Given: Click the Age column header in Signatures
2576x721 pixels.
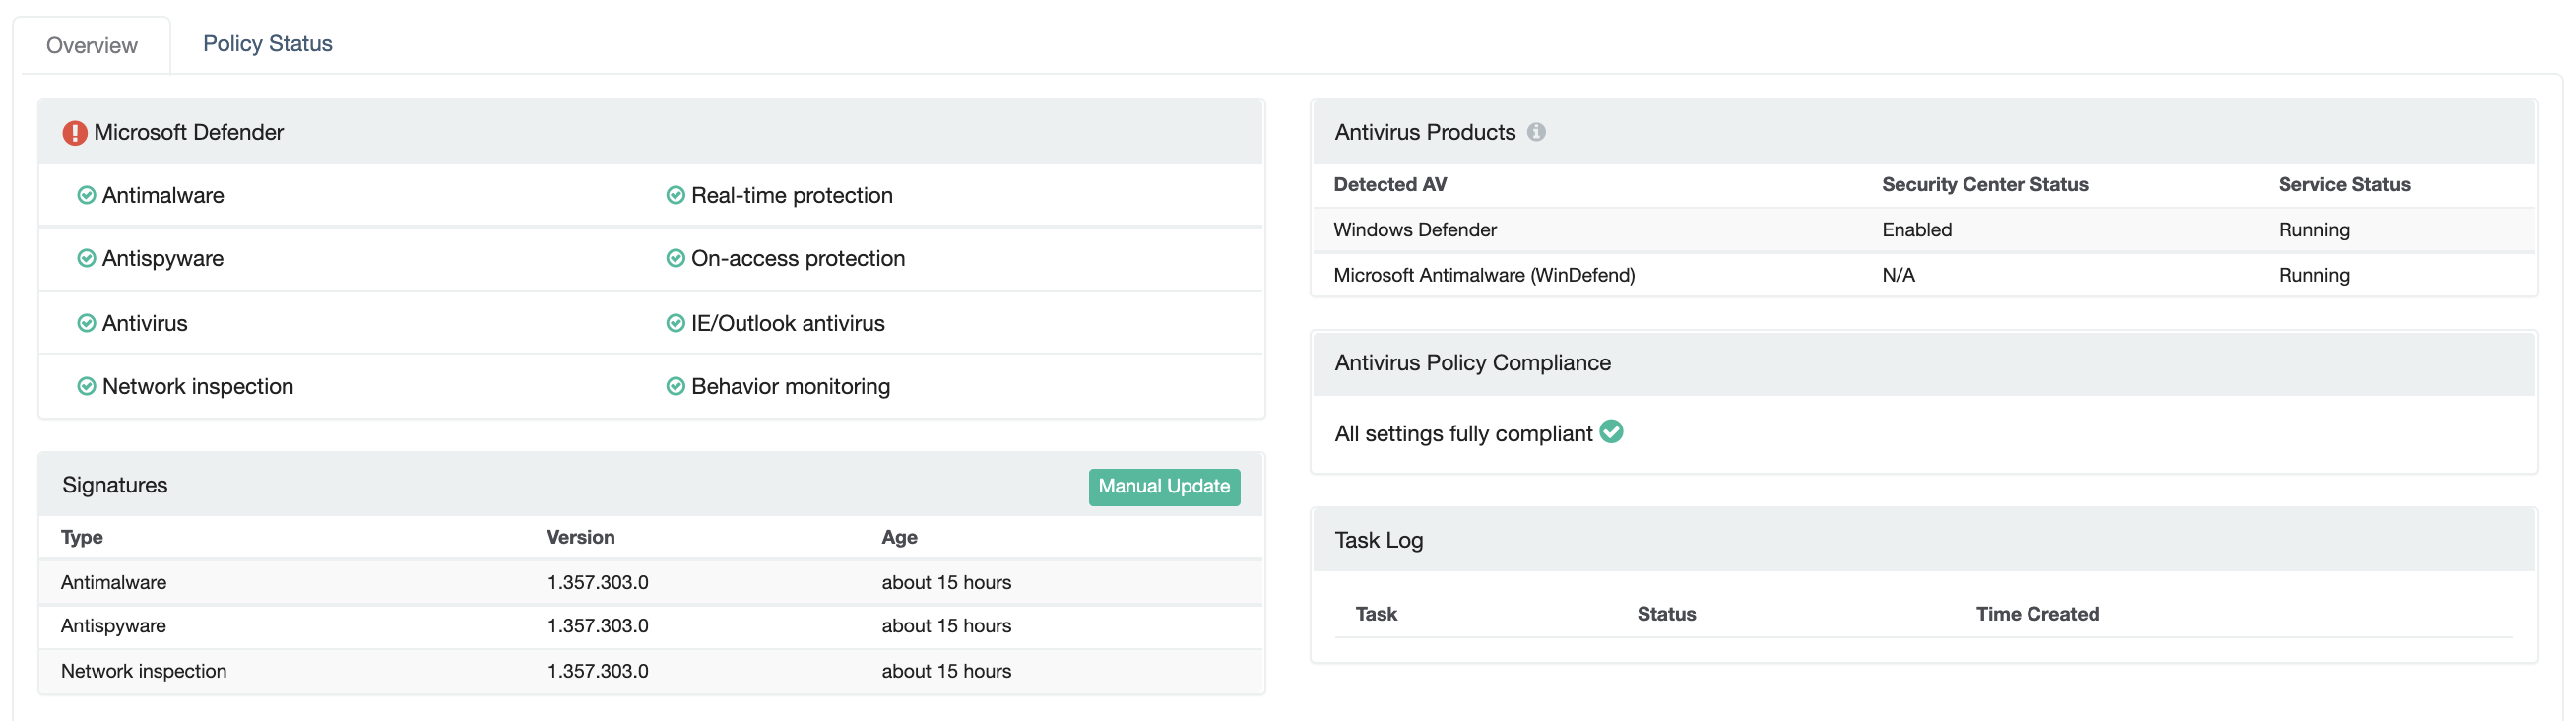Looking at the screenshot, I should (x=900, y=537).
